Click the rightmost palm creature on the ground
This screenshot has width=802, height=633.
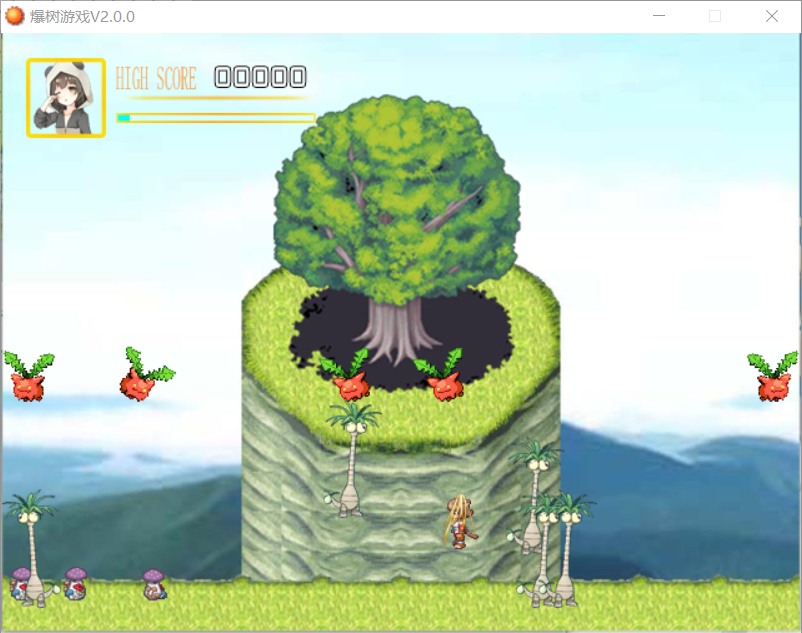tap(568, 550)
